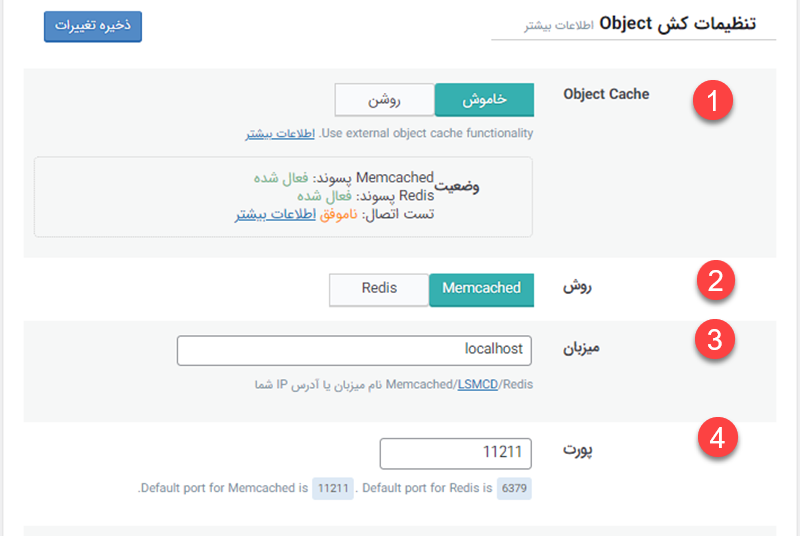Viewport: 800px width, 536px height.
Task: Click the red number 4 badge
Action: (x=717, y=438)
